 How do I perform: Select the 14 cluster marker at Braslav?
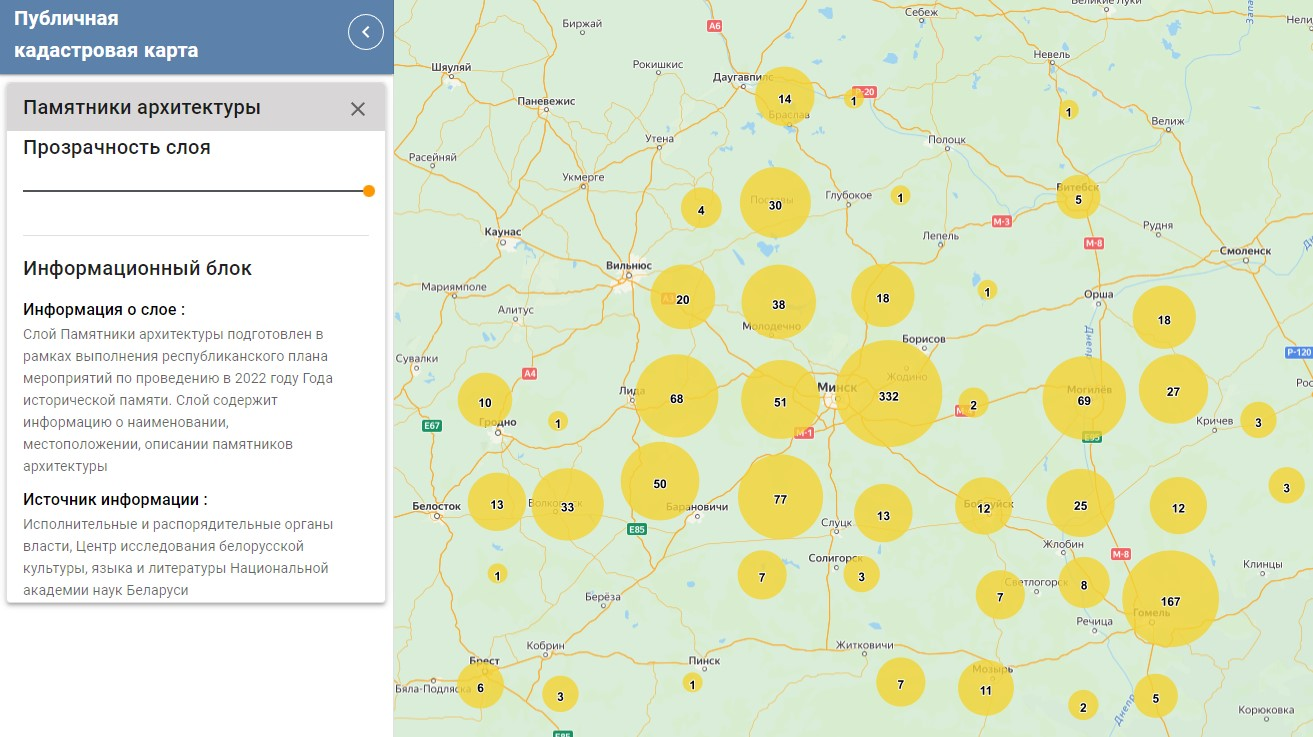click(785, 98)
